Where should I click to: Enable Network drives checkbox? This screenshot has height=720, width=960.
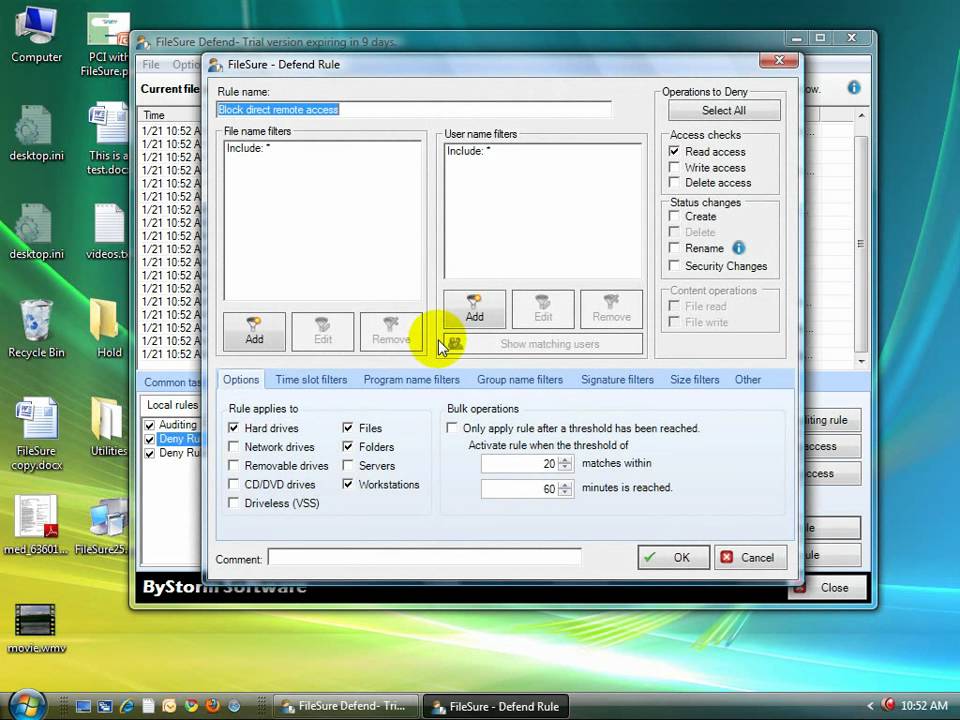233,446
